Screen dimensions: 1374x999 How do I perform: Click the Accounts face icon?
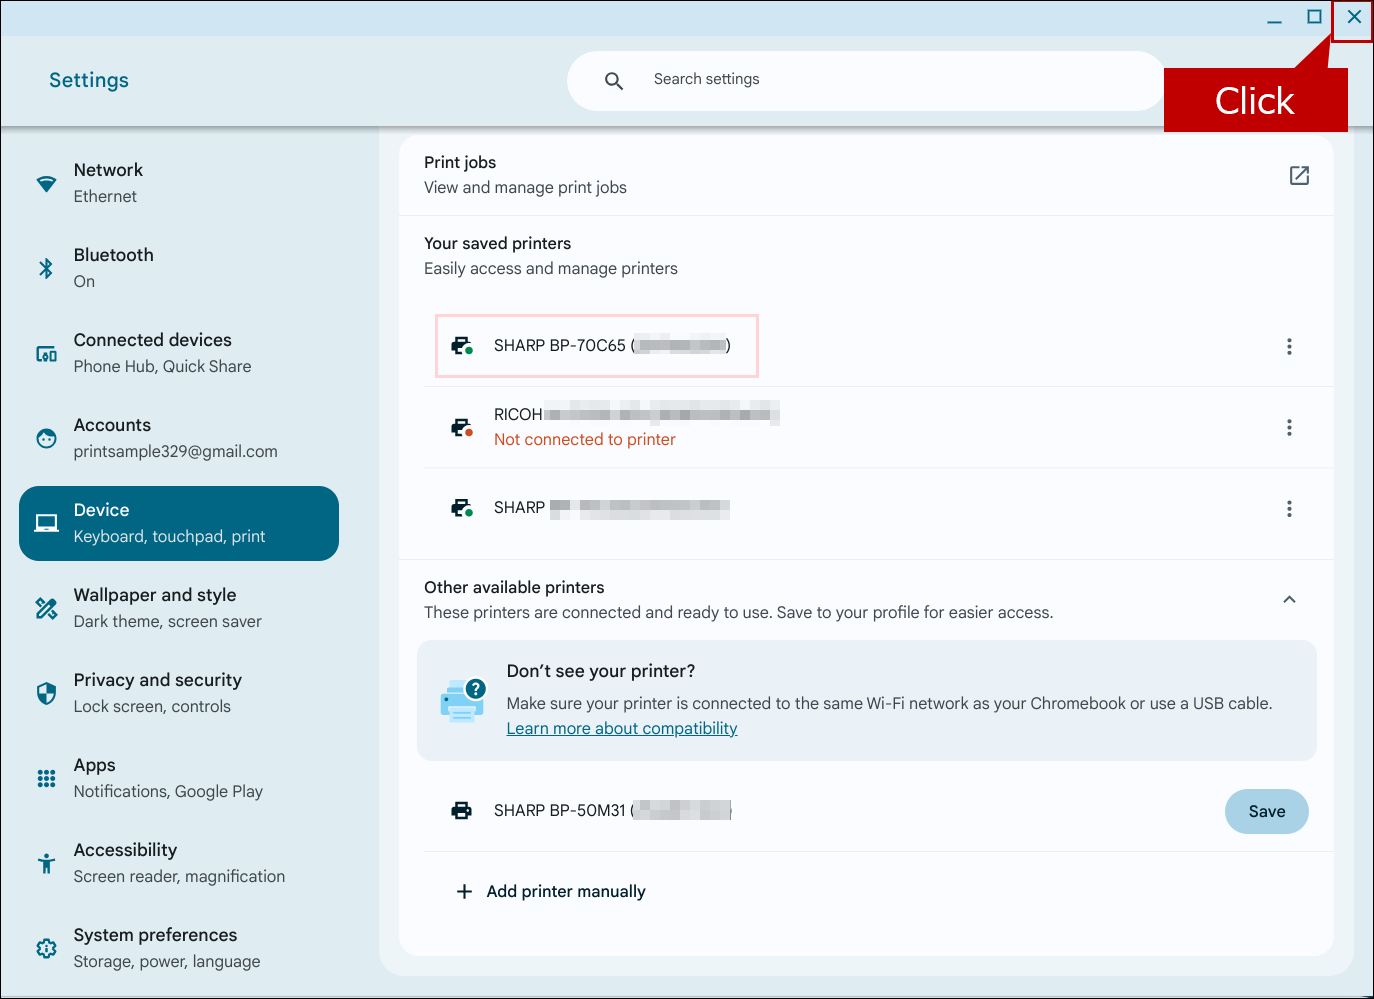[x=46, y=438]
